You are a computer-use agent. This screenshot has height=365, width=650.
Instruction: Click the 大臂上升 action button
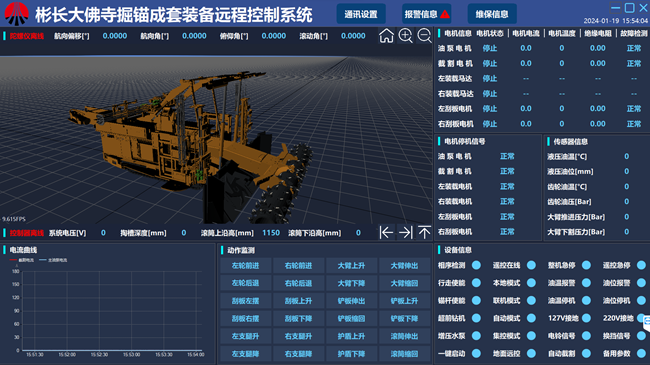coord(351,265)
